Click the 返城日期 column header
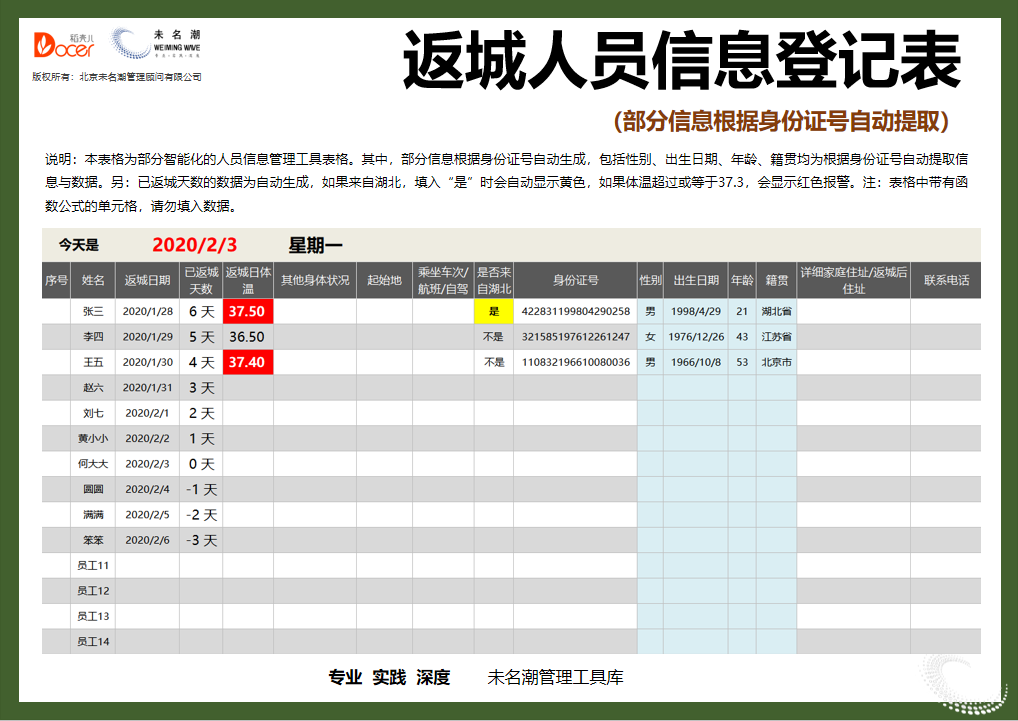1018x721 pixels. (148, 280)
